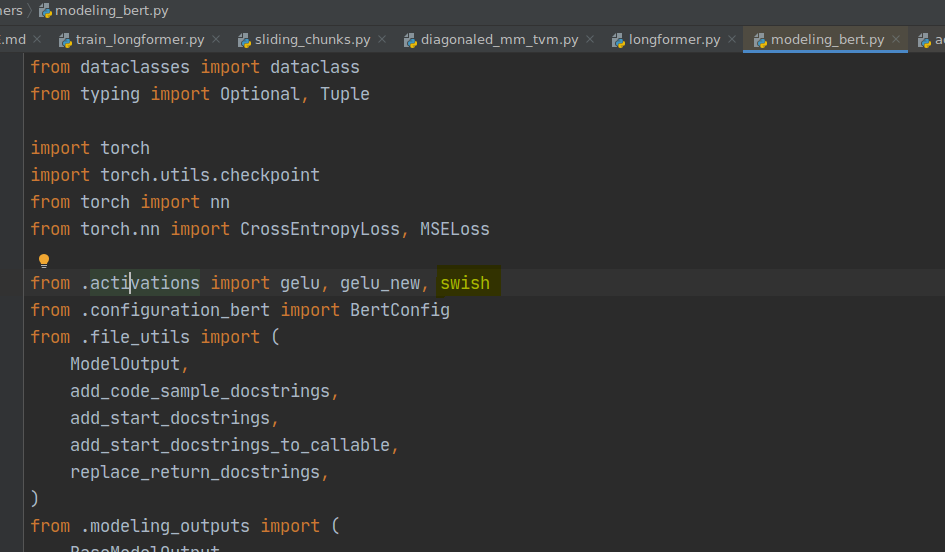Click .modeling_outputs module name
This screenshot has height=552, width=945.
(165, 525)
